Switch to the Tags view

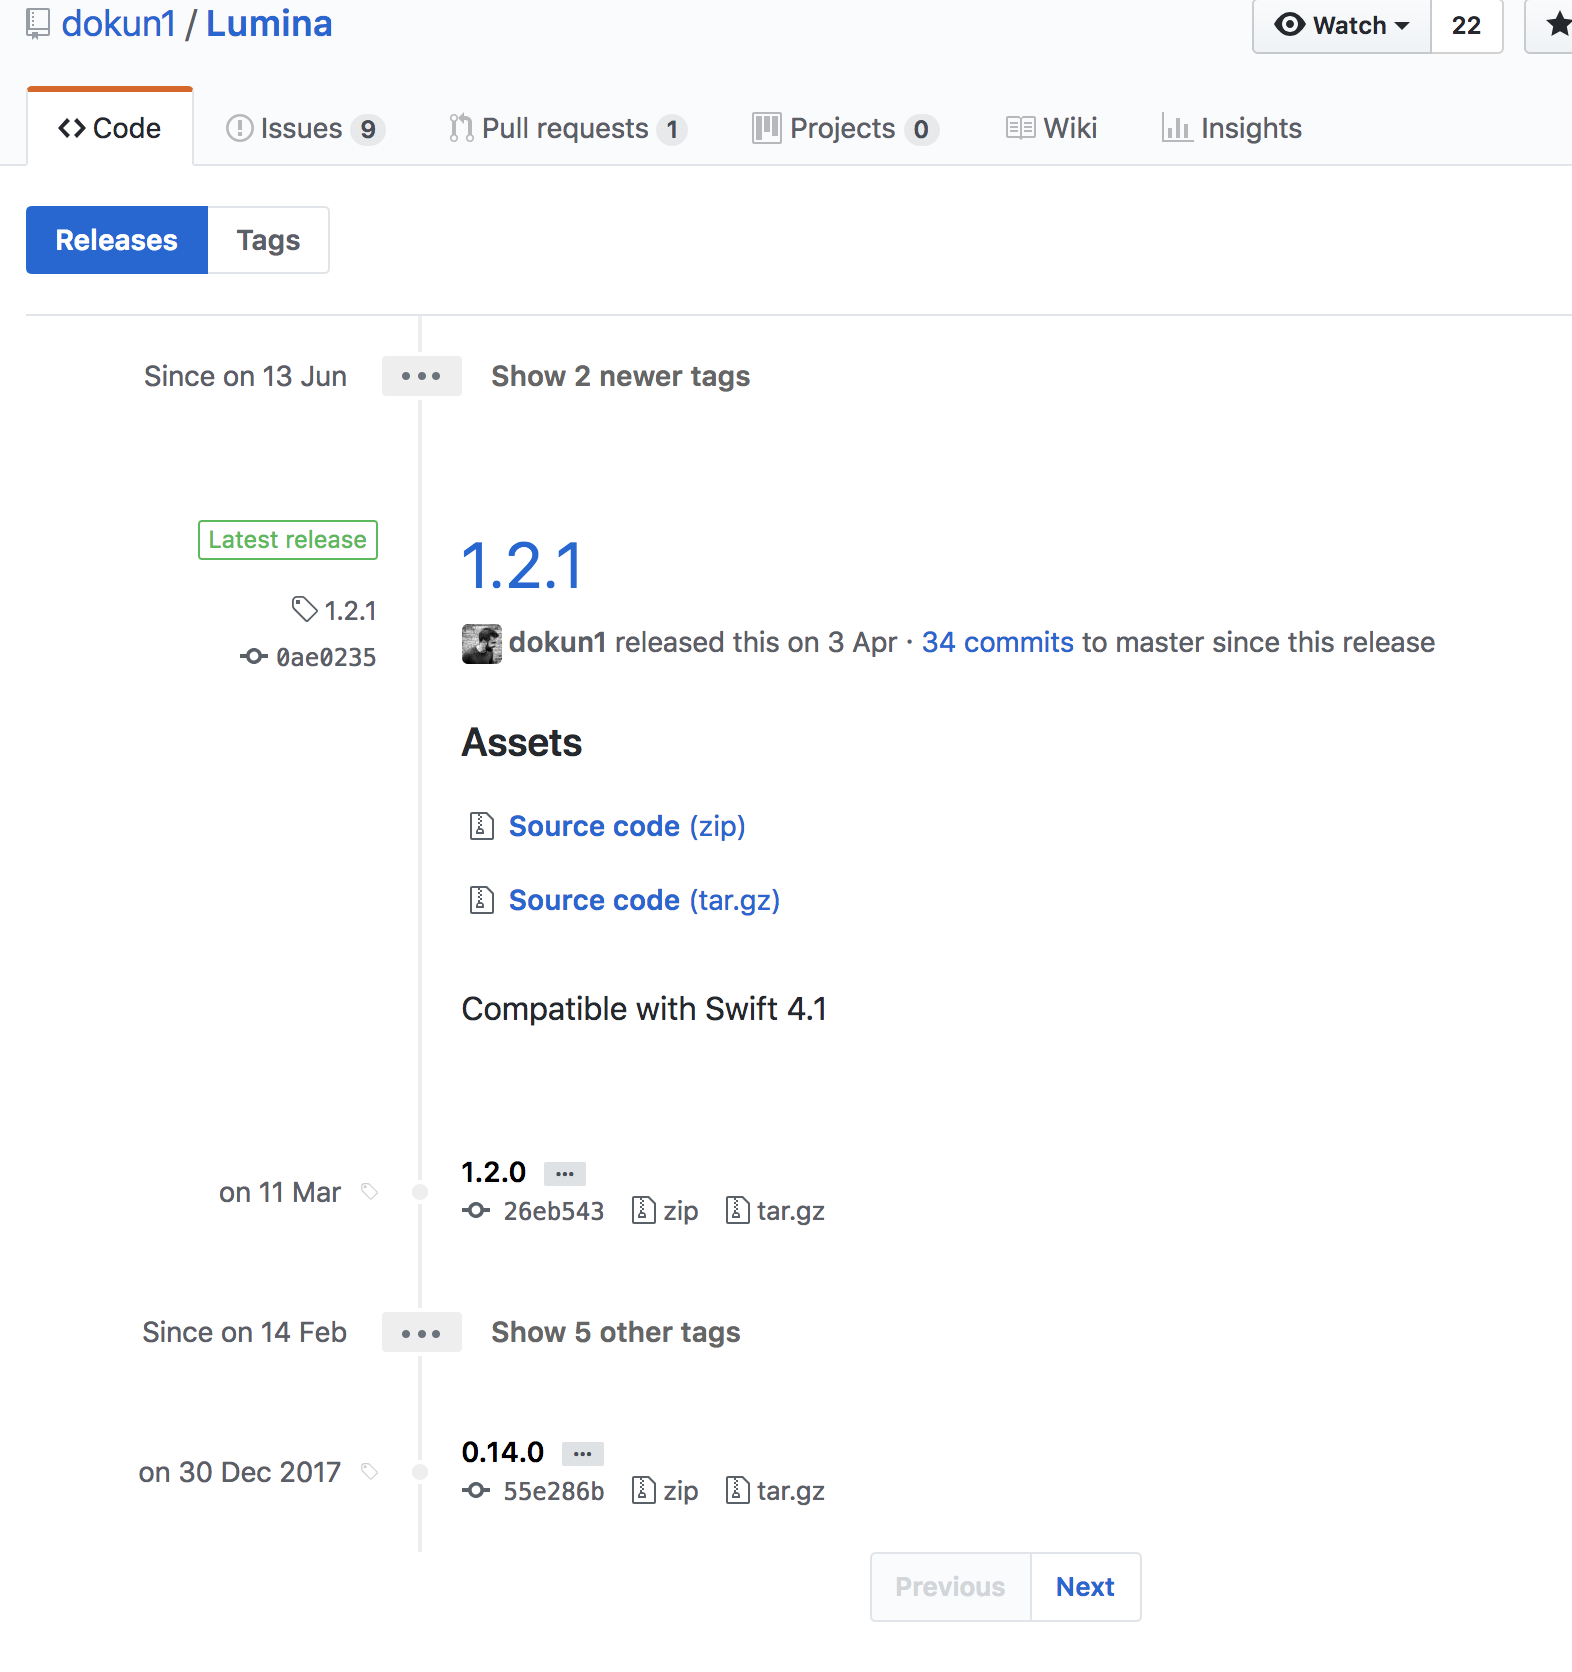268,240
